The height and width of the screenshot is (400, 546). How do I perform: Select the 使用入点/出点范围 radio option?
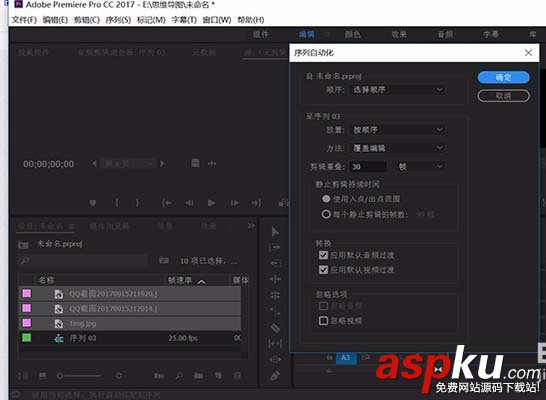[x=326, y=199]
